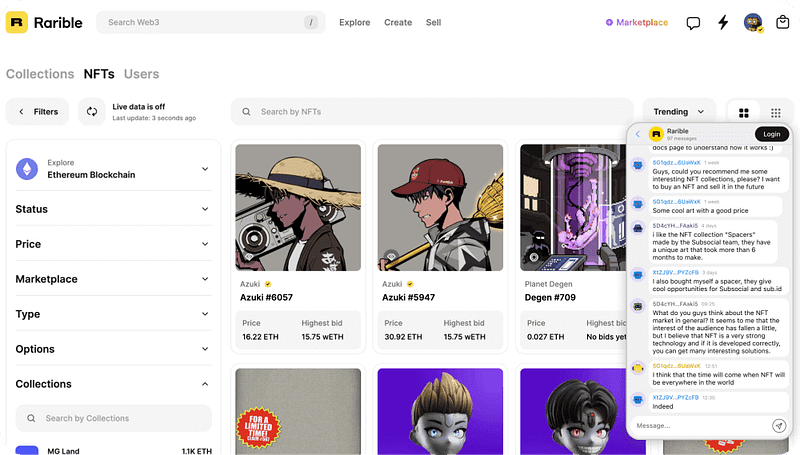This screenshot has width=800, height=455.
Task: Click the 'Live data is off' label
Action: [139, 107]
